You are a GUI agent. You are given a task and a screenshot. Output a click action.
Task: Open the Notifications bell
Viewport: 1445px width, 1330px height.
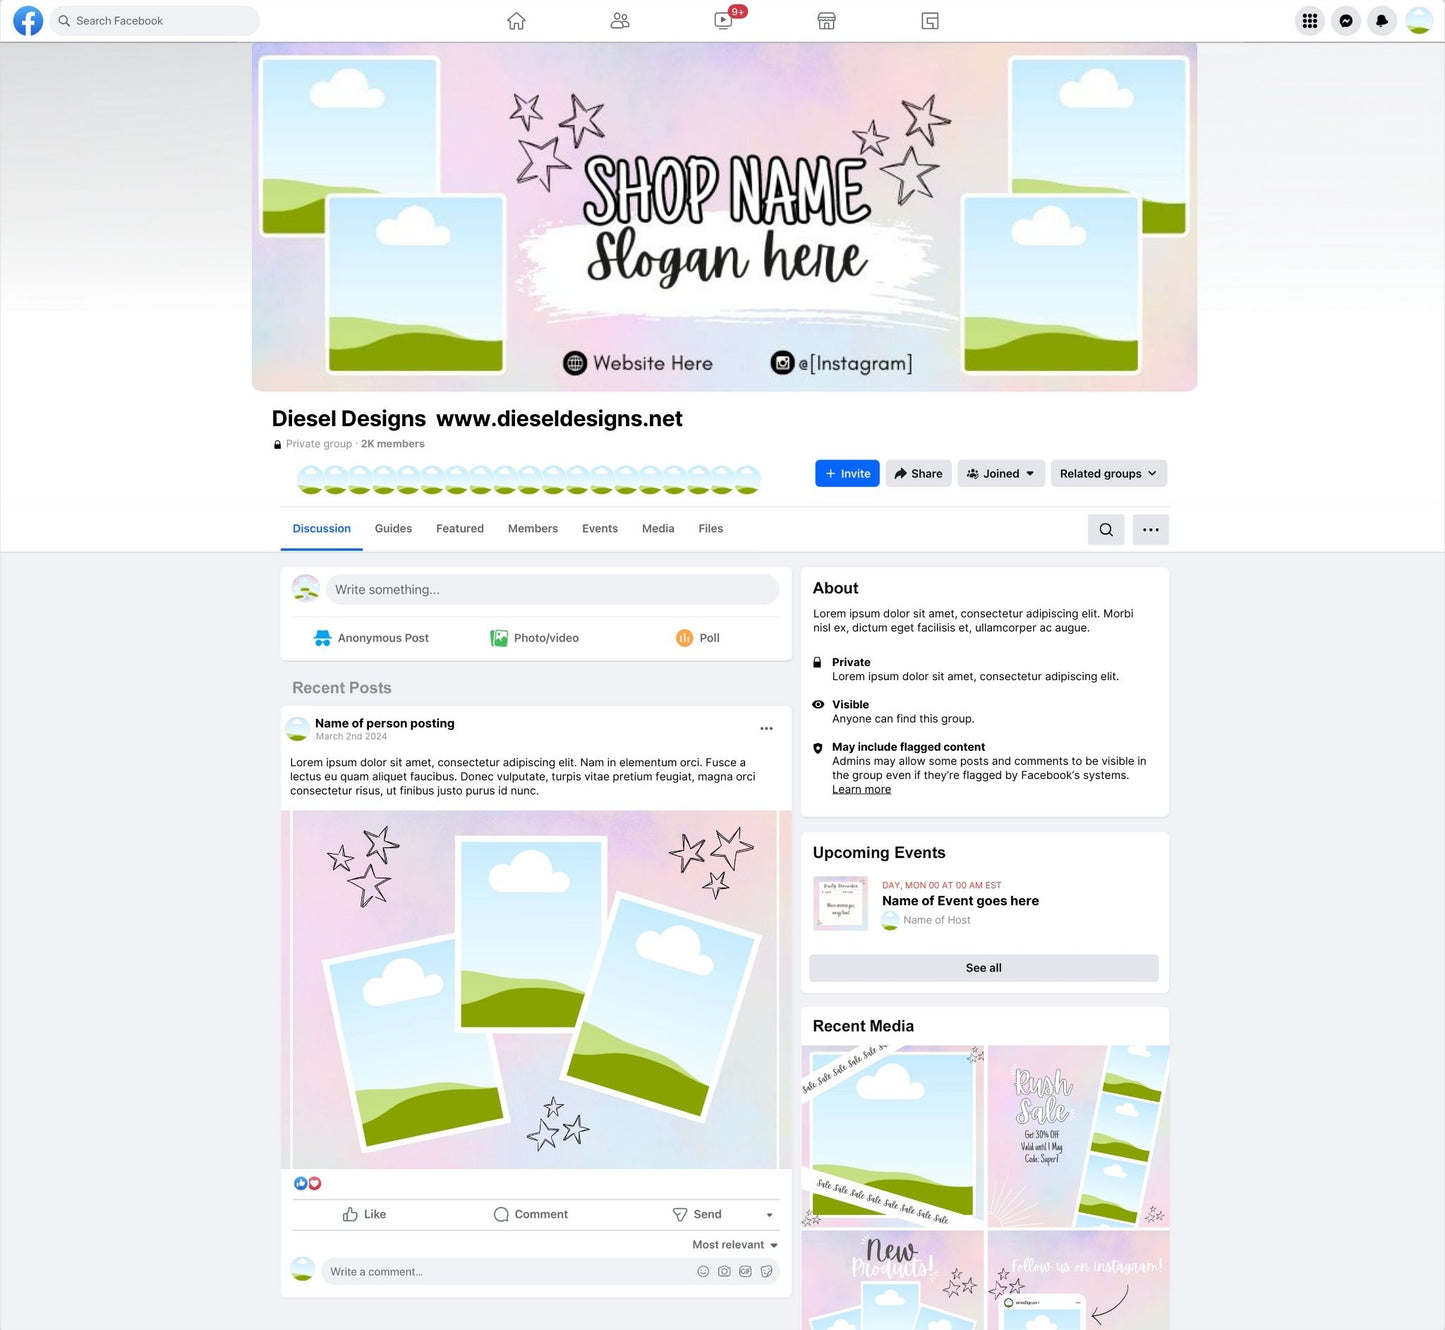point(1381,20)
